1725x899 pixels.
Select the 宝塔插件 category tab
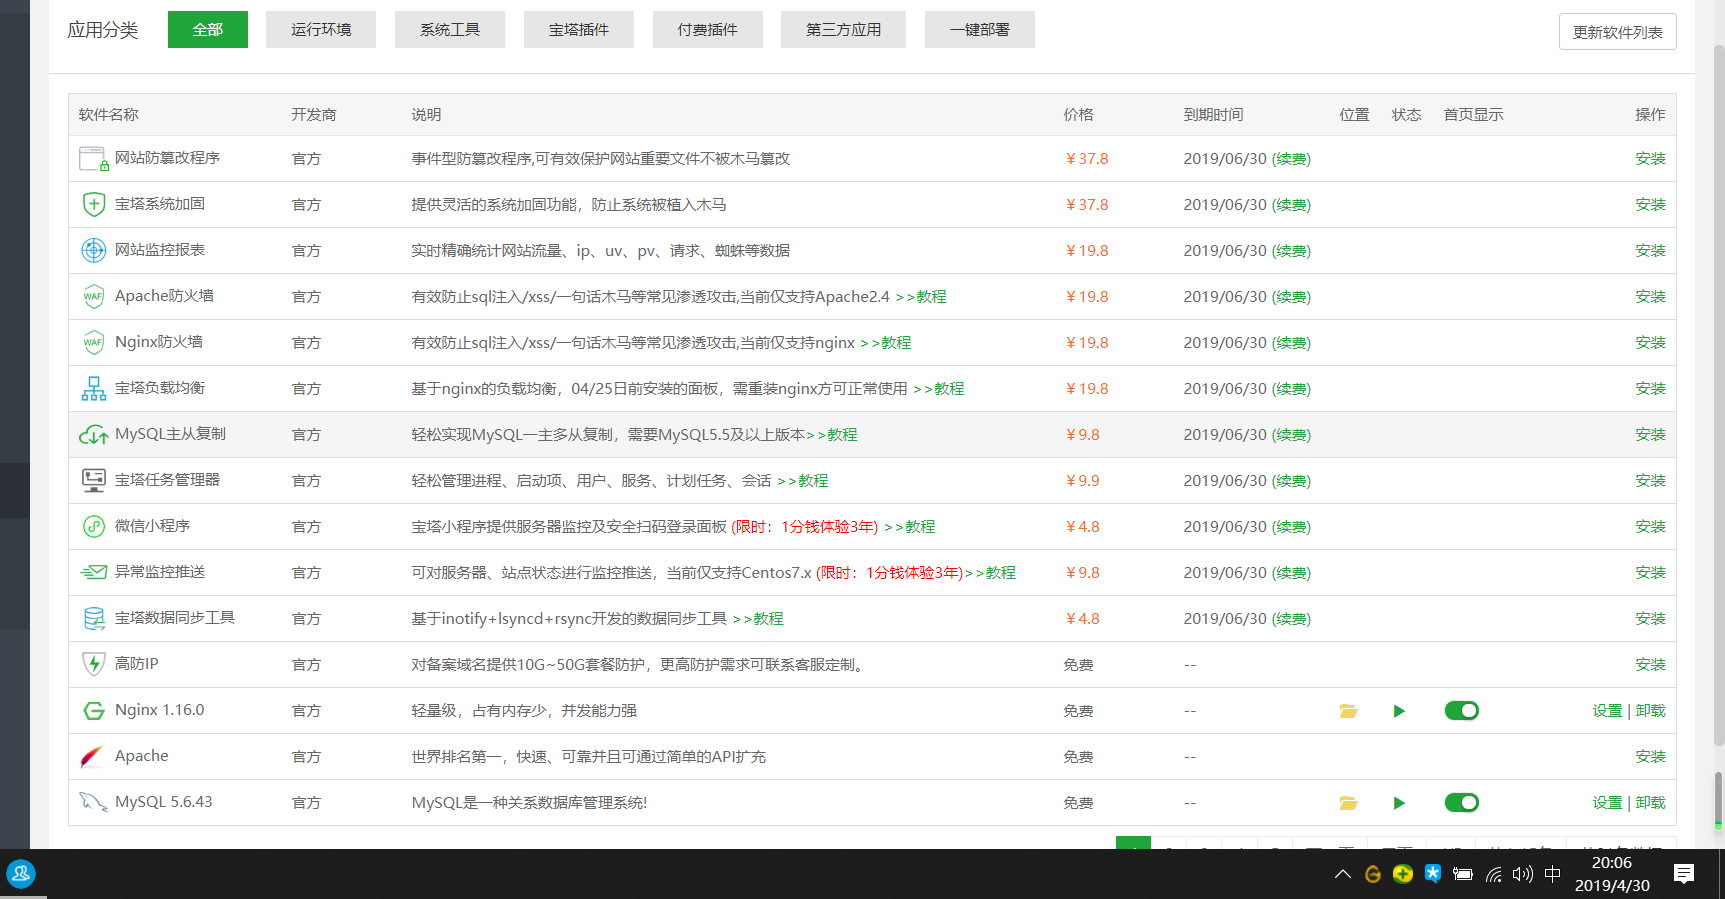579,29
